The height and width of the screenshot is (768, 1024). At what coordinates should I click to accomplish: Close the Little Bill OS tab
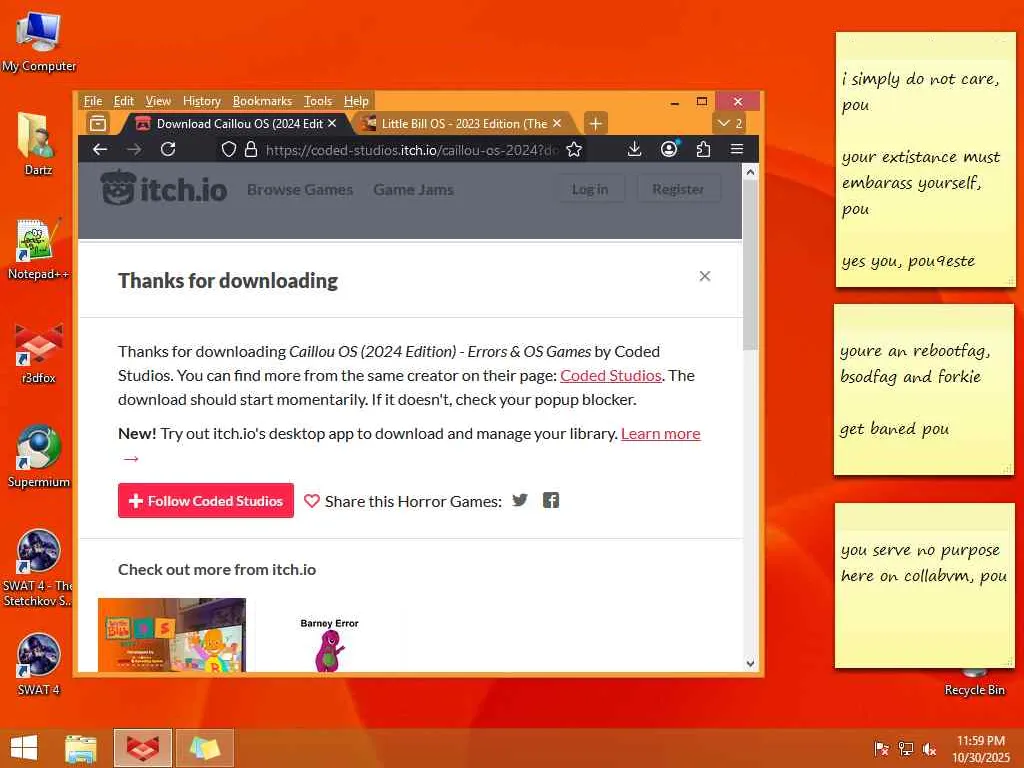pos(556,123)
